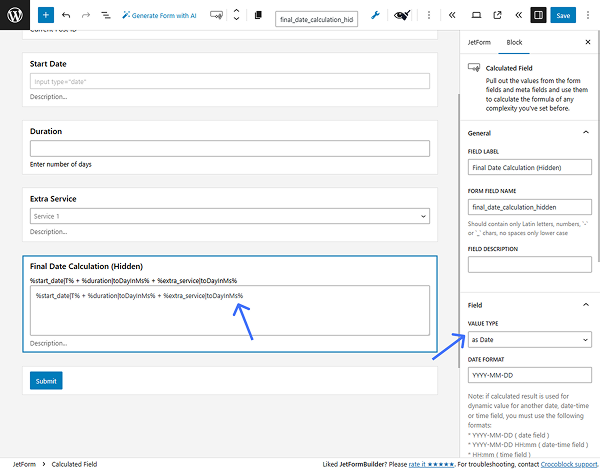Viewport: 600px width, 470px height.
Task: Open the wrench advanced settings icon
Action: (375, 15)
